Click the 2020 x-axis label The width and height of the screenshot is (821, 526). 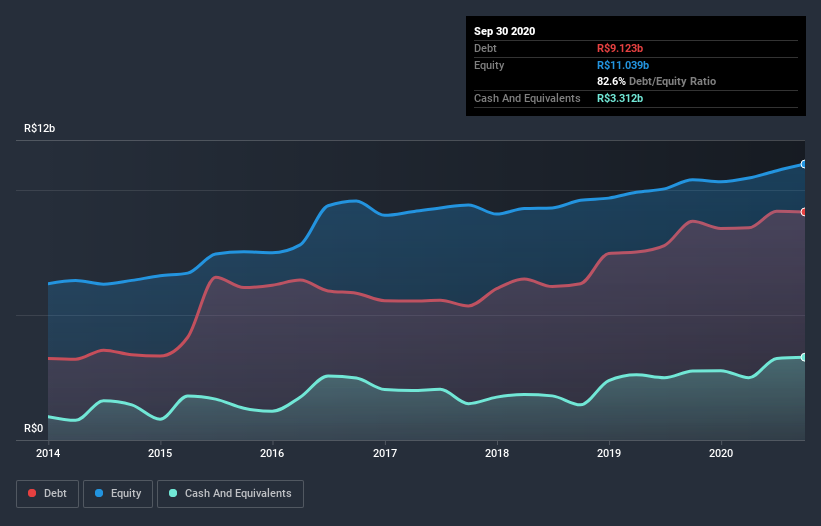click(x=720, y=453)
